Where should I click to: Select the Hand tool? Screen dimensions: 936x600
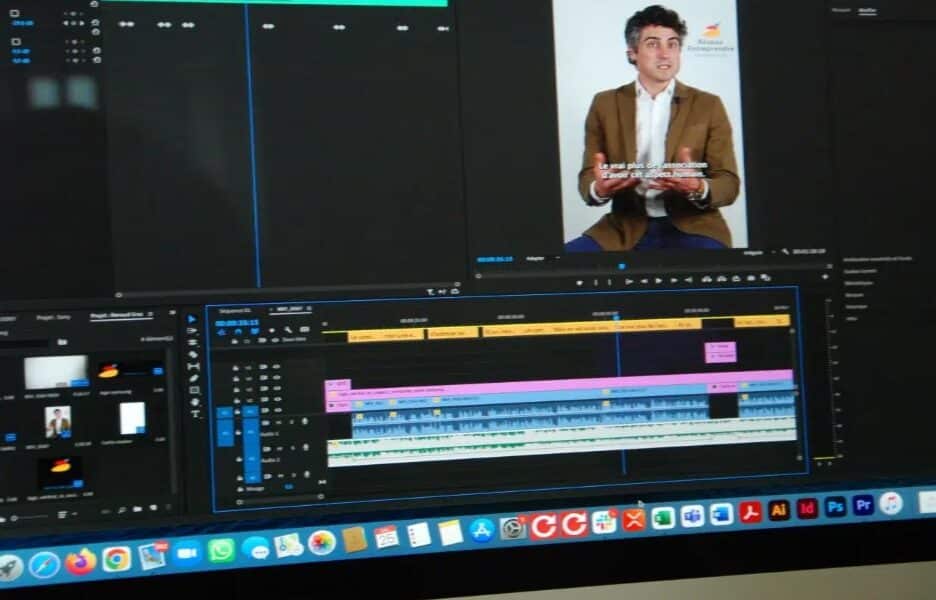click(195, 402)
